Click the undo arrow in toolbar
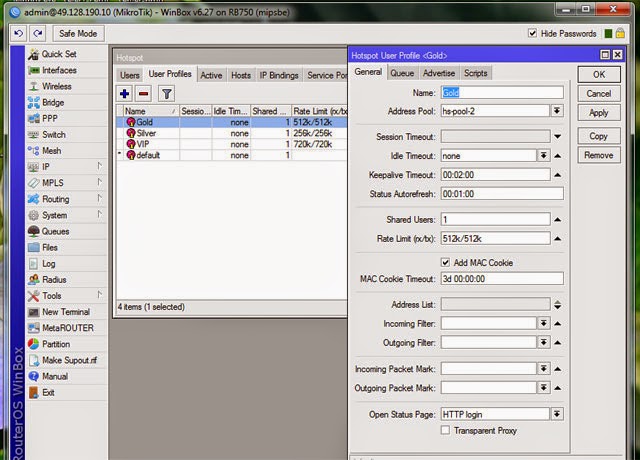This screenshot has height=460, width=640. (19, 33)
